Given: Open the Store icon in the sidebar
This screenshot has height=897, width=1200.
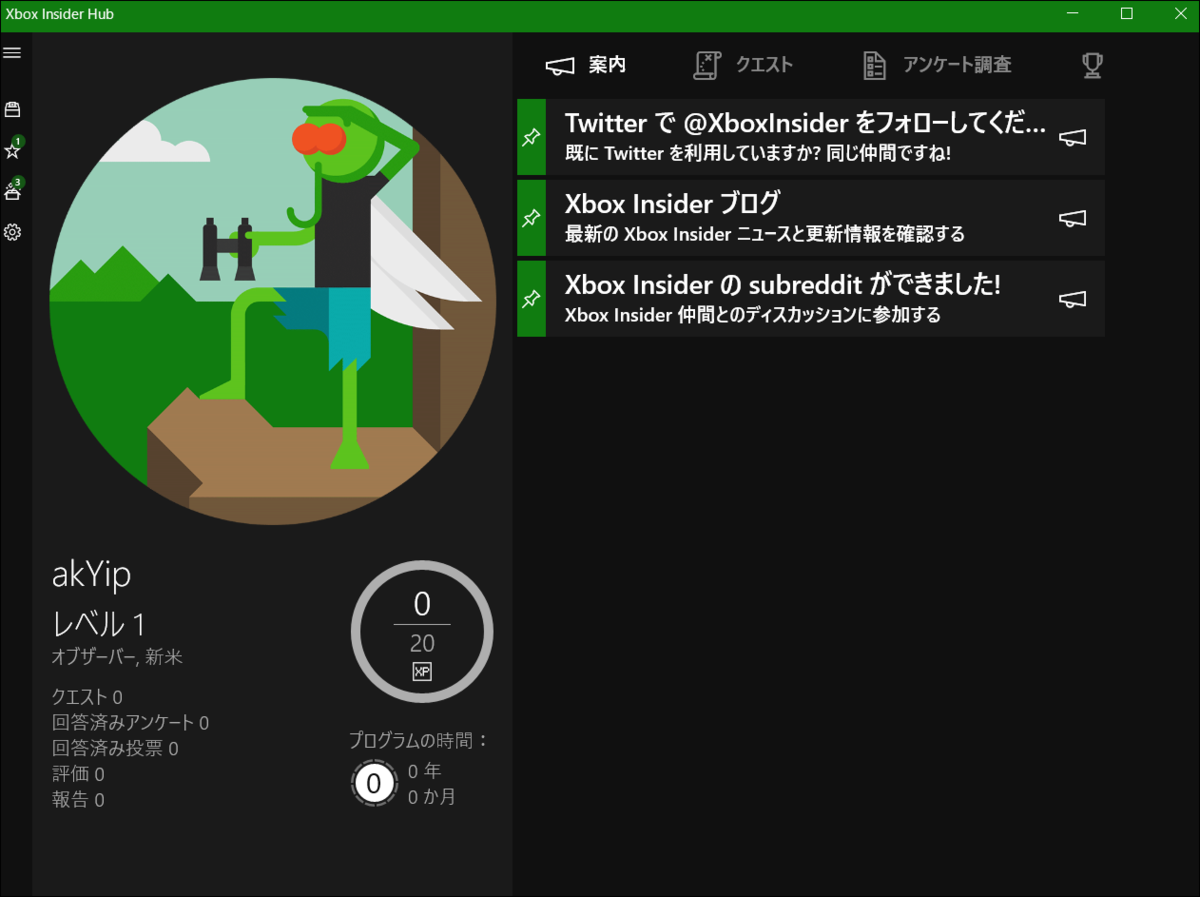Looking at the screenshot, I should coord(12,110).
